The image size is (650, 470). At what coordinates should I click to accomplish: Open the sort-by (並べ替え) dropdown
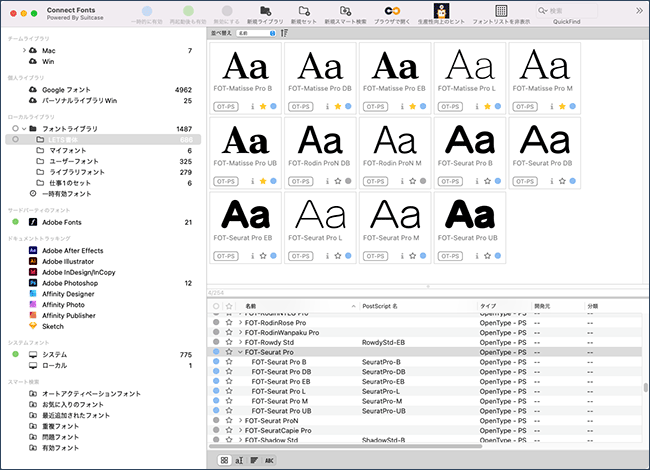(x=256, y=33)
